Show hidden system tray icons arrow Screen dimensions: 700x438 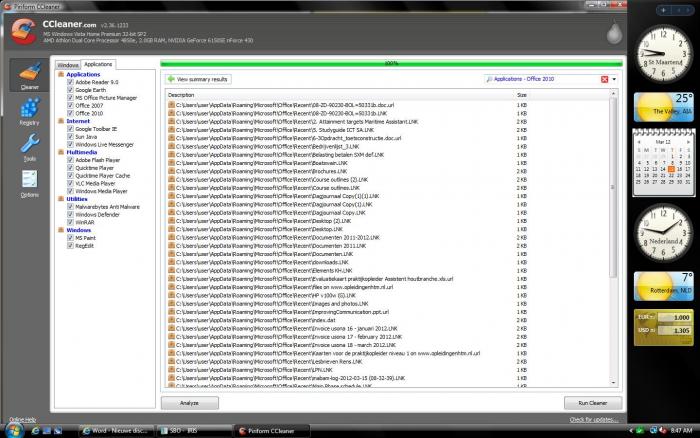pos(631,431)
